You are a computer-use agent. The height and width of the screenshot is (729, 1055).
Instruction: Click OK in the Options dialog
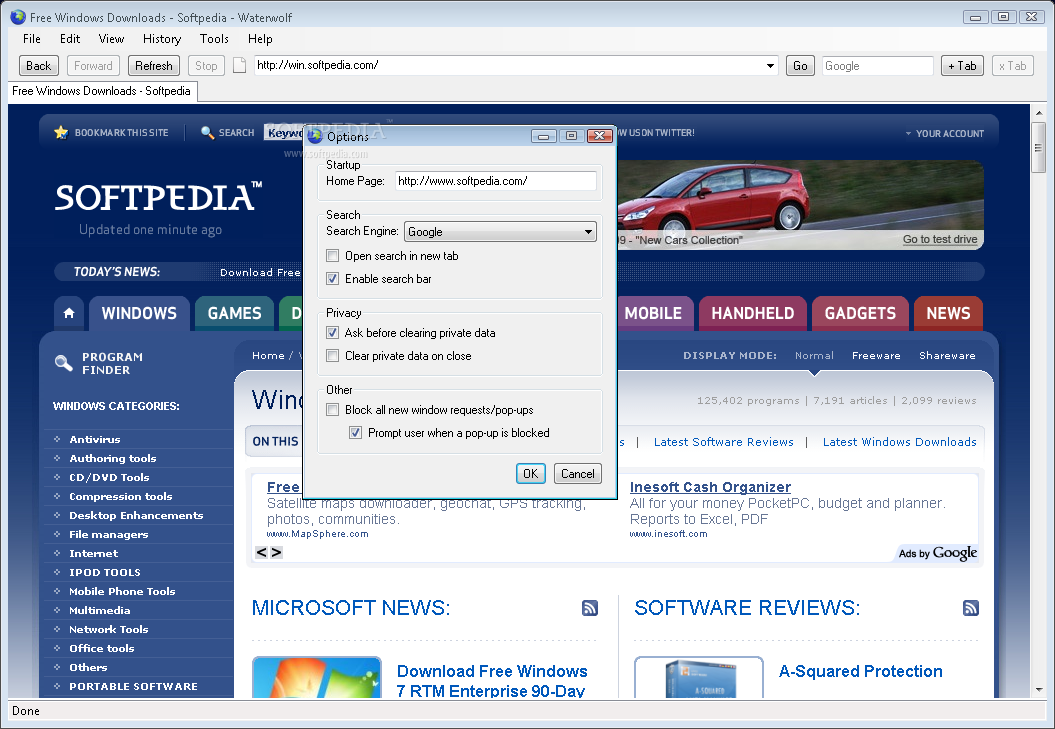pyautogui.click(x=530, y=473)
